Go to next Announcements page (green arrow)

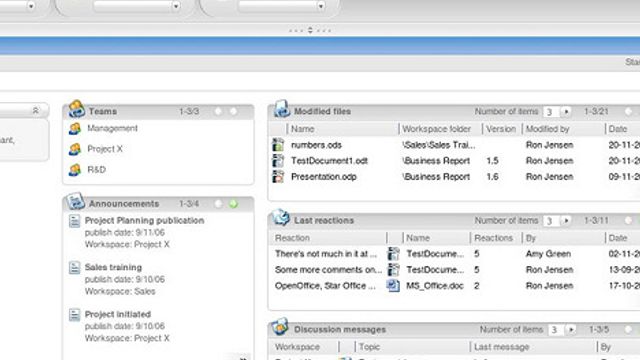tap(233, 204)
